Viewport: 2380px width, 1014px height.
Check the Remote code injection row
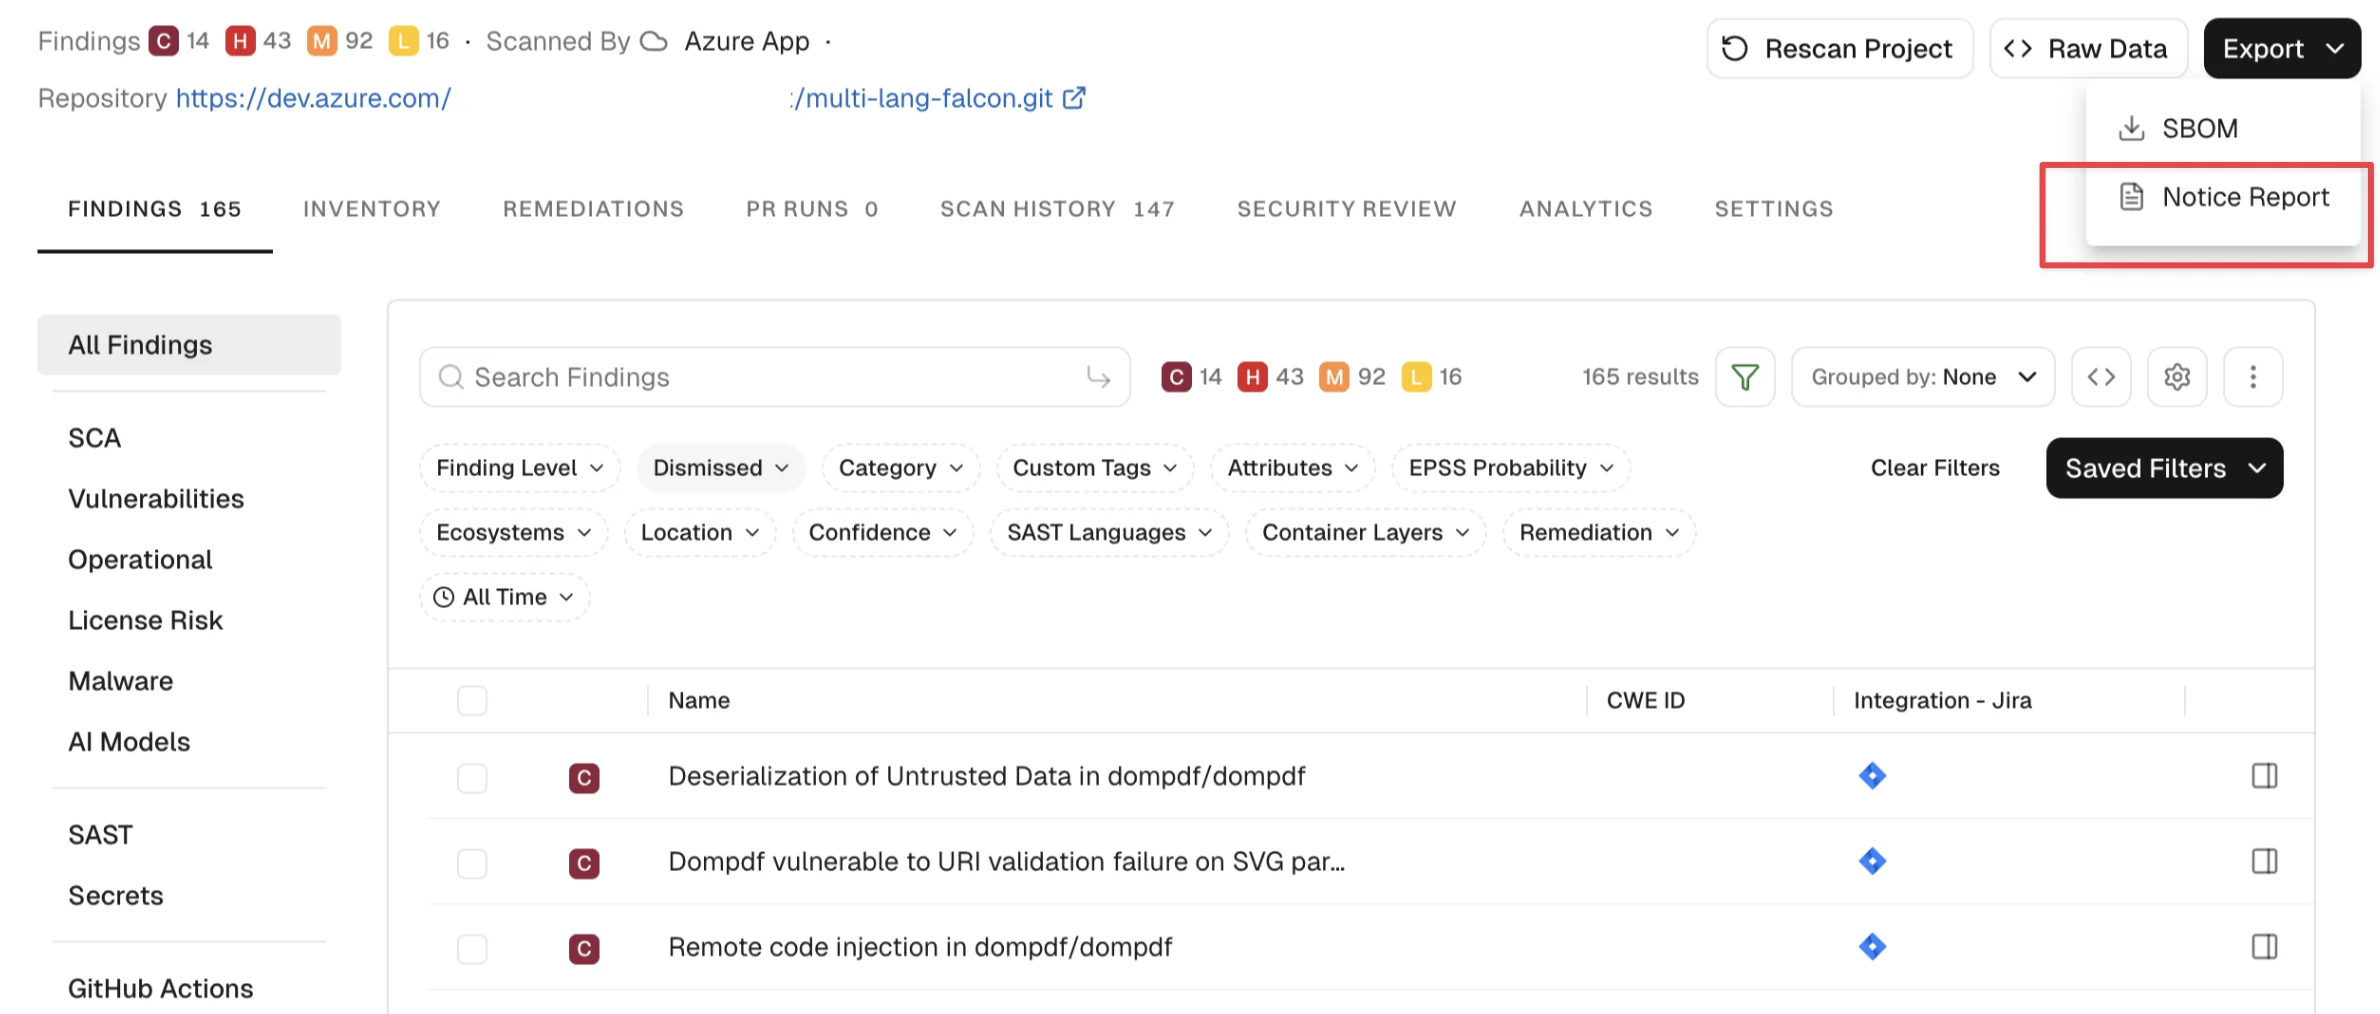(472, 949)
